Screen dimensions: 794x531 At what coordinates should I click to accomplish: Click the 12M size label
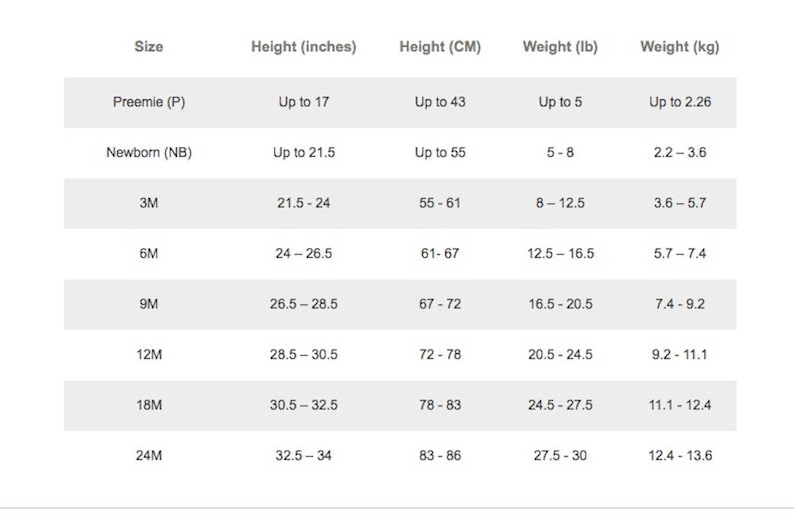149,354
